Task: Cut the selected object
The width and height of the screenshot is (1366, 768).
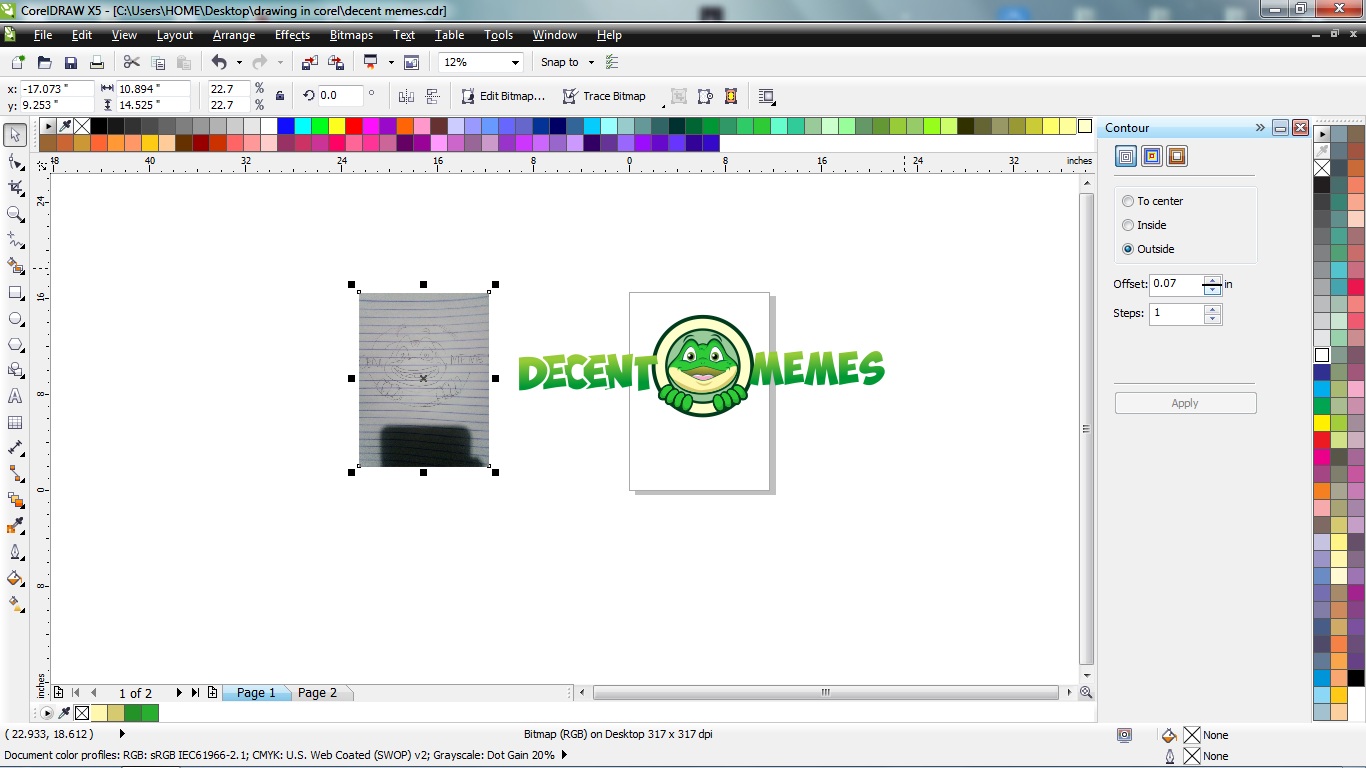Action: coord(132,62)
